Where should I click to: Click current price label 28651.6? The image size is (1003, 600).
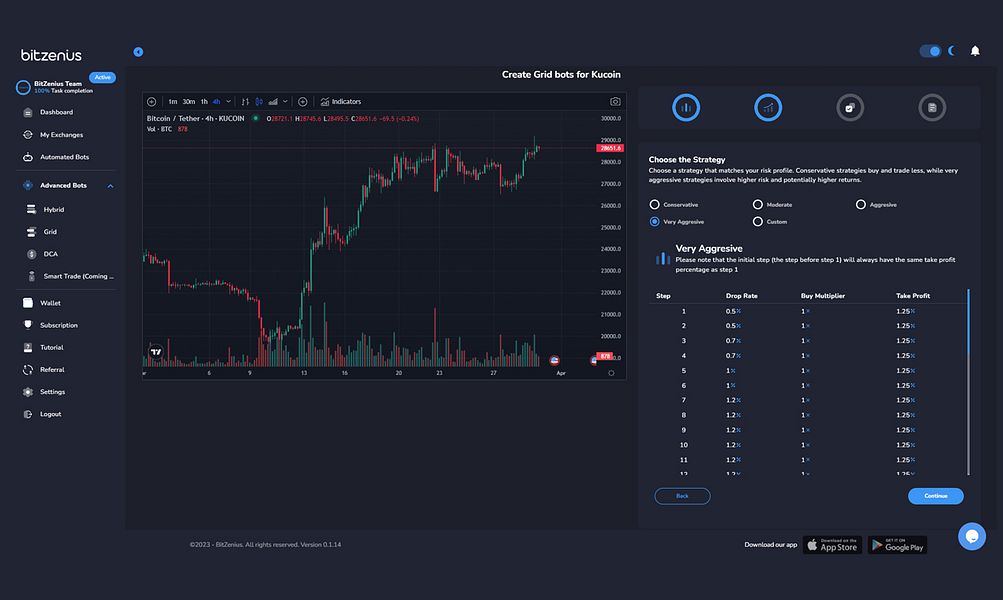pyautogui.click(x=610, y=148)
